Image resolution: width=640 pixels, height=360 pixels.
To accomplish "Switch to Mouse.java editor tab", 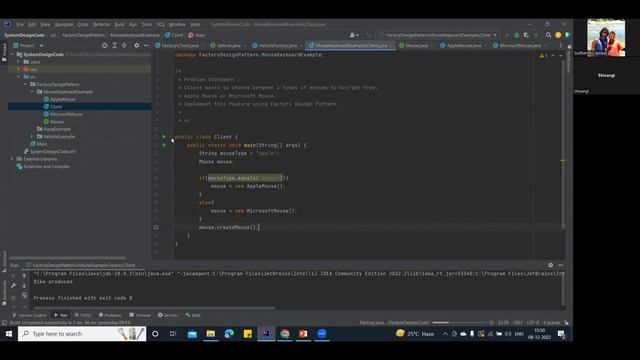I will tap(416, 45).
